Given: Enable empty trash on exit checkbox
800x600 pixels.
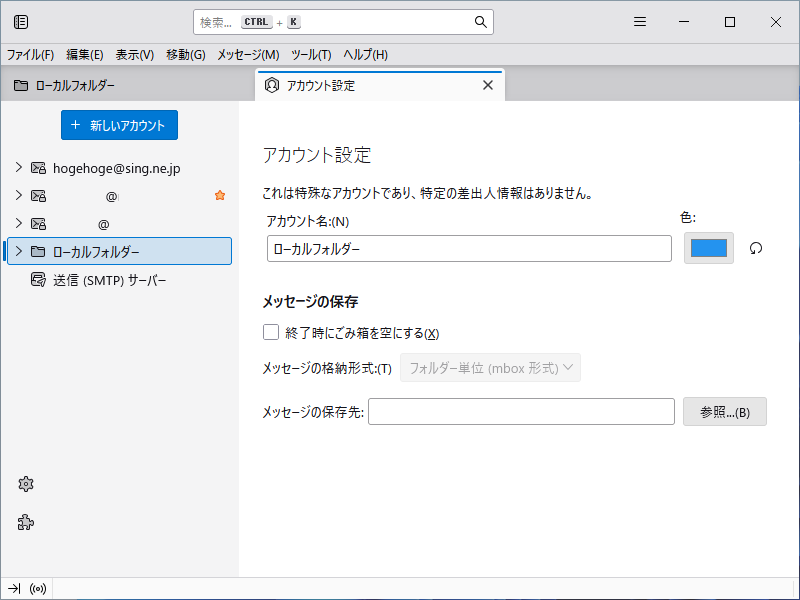Looking at the screenshot, I should tap(271, 333).
